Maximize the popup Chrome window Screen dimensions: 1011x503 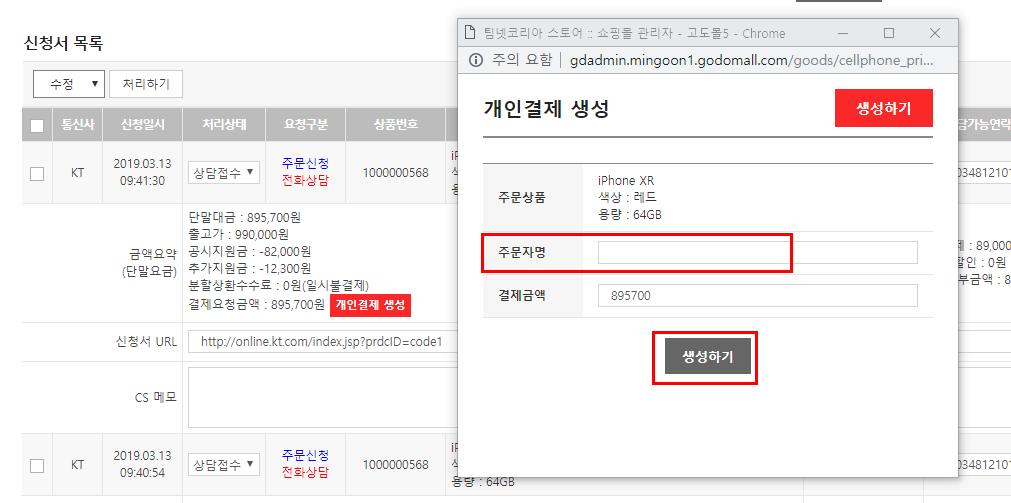coord(889,33)
